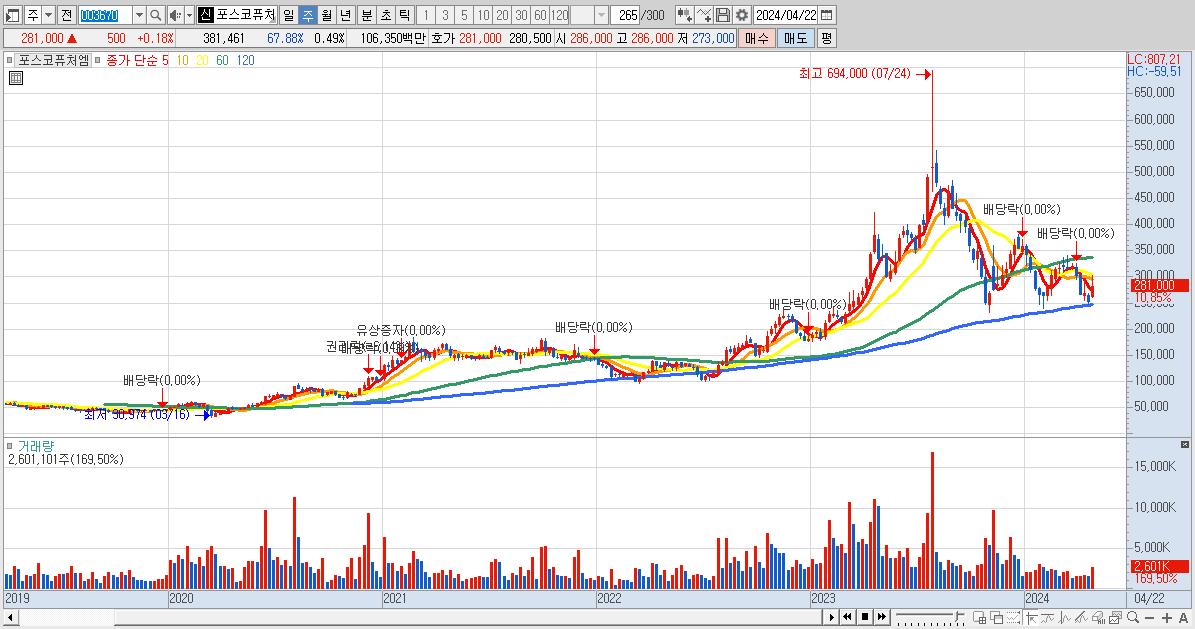Screen dimensions: 1195x629
Task: Close the volume panel with the X icon
Action: (1184, 444)
